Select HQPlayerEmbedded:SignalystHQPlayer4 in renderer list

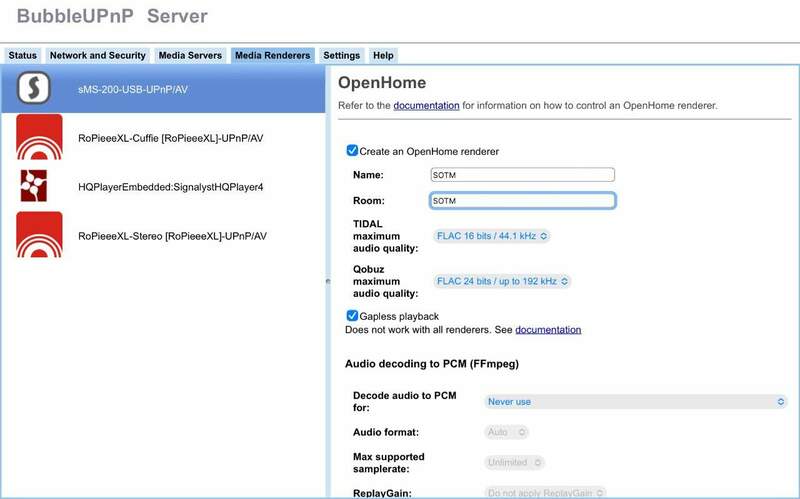(x=170, y=187)
